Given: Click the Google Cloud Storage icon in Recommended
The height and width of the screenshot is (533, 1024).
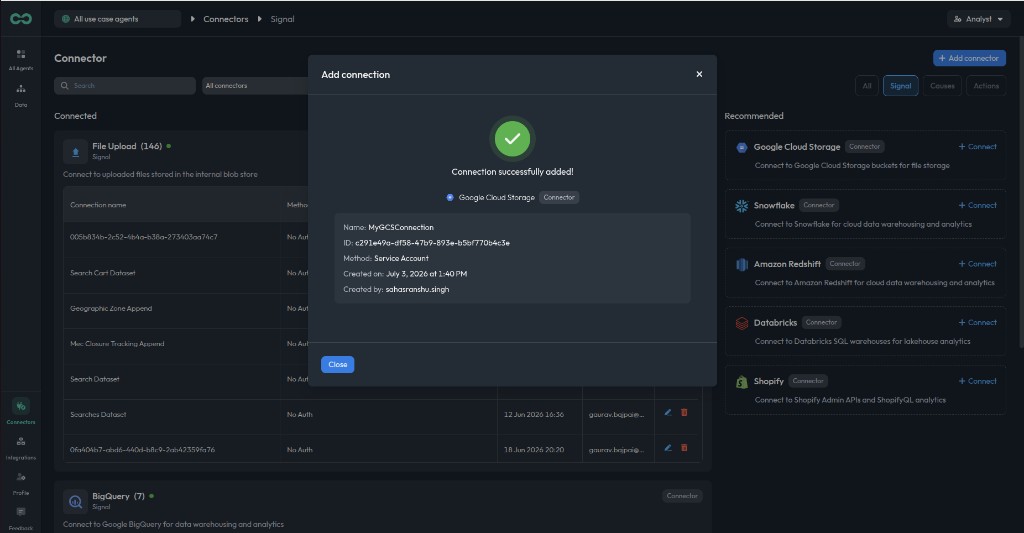Looking at the screenshot, I should point(742,148).
